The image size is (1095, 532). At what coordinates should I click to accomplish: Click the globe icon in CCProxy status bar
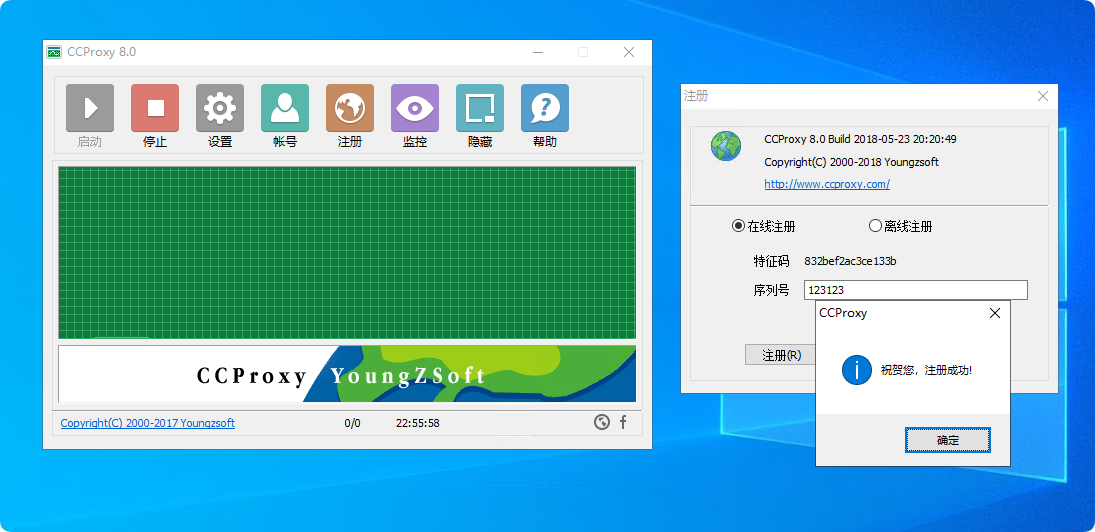coord(602,422)
